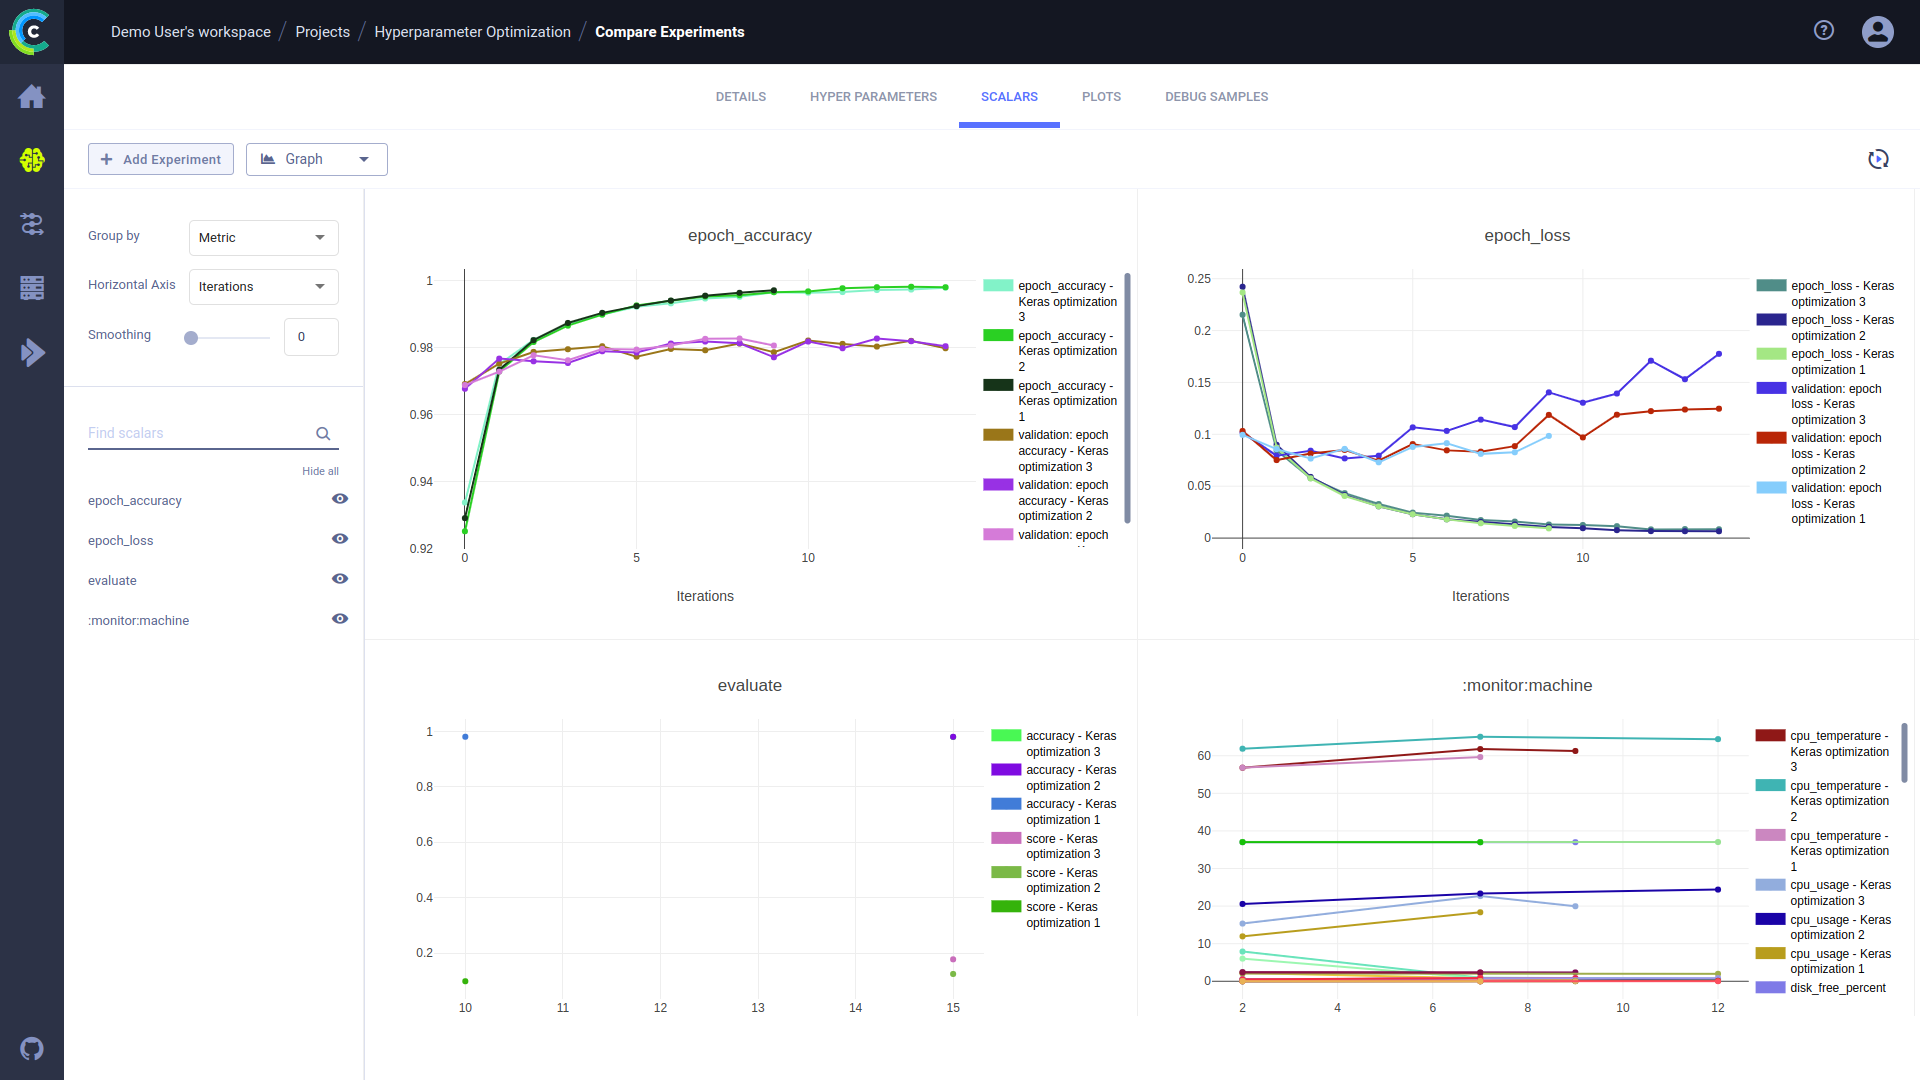Hide the epoch_accuracy scalar with eye icon
Screen dimensions: 1920x1080
click(340, 499)
